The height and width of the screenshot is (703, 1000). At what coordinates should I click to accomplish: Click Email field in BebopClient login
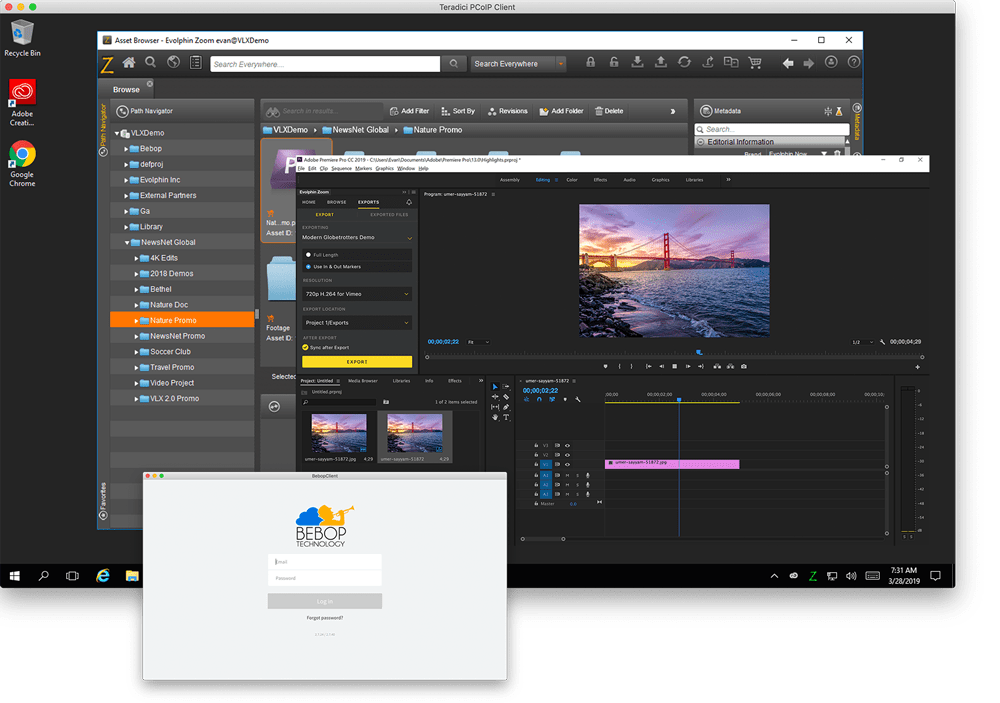pos(325,561)
